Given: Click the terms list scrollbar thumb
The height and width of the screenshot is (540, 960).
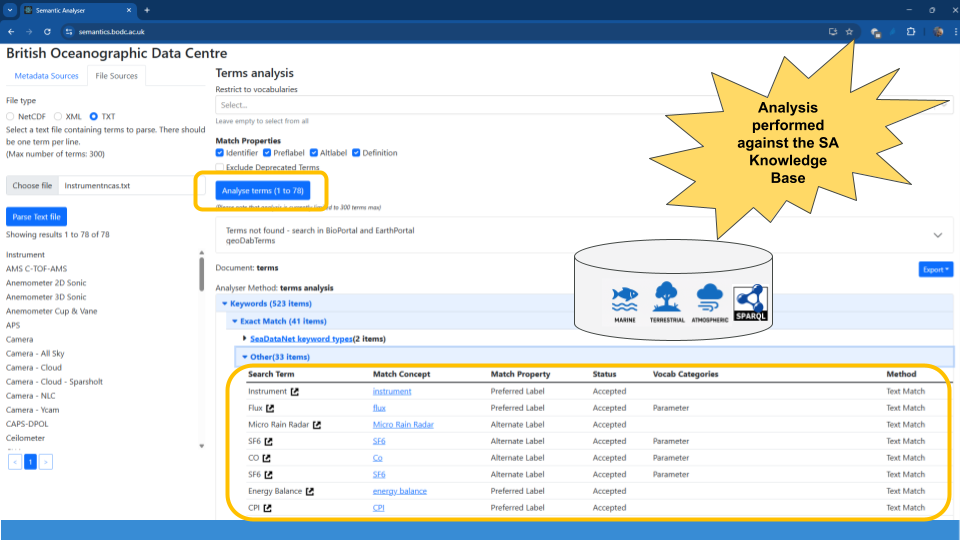Looking at the screenshot, I should [x=201, y=274].
